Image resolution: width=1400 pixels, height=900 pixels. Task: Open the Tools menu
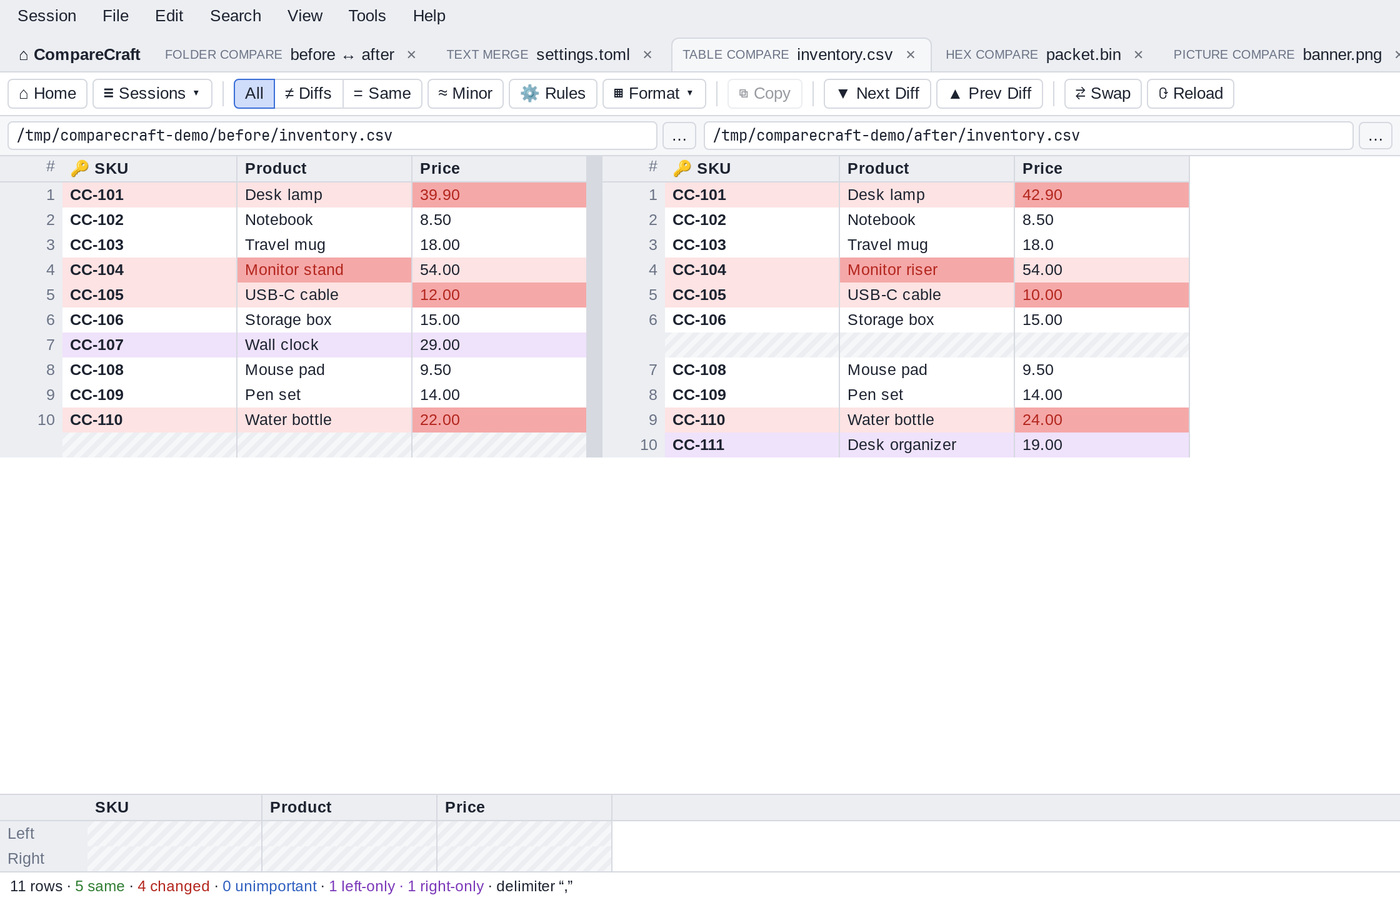click(x=367, y=16)
